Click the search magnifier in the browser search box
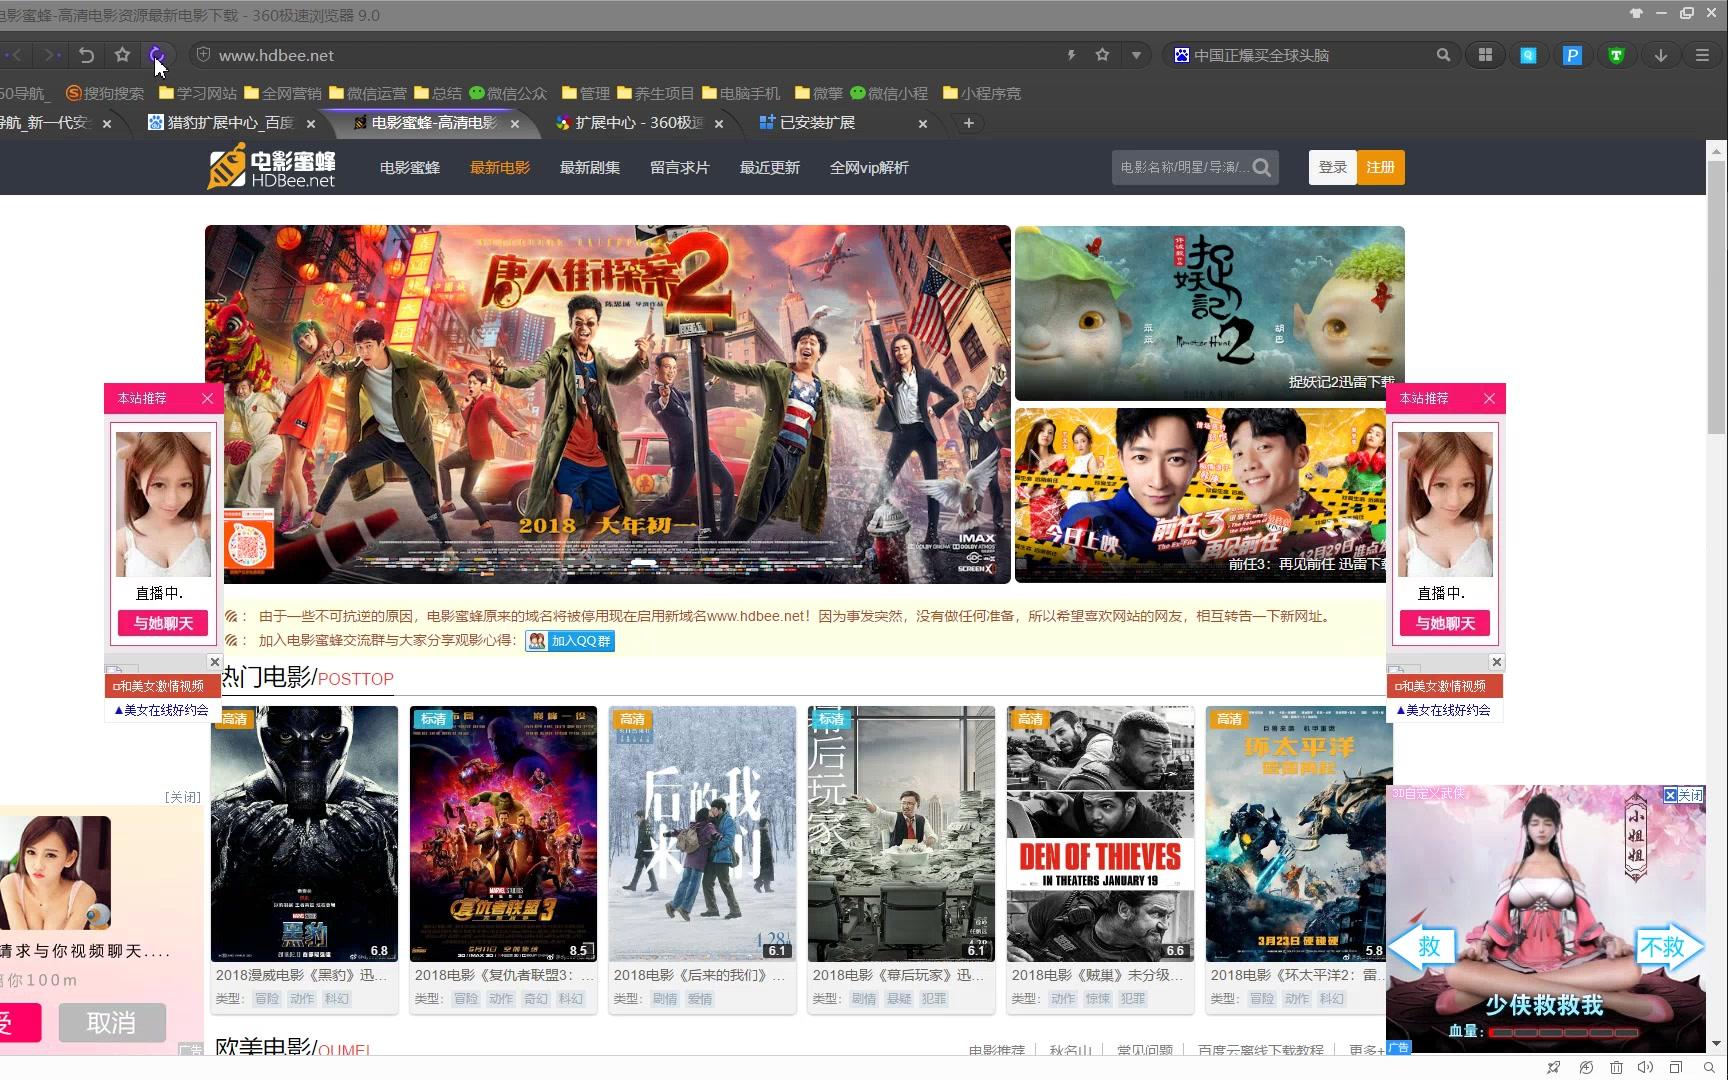This screenshot has width=1728, height=1080. [x=1443, y=55]
